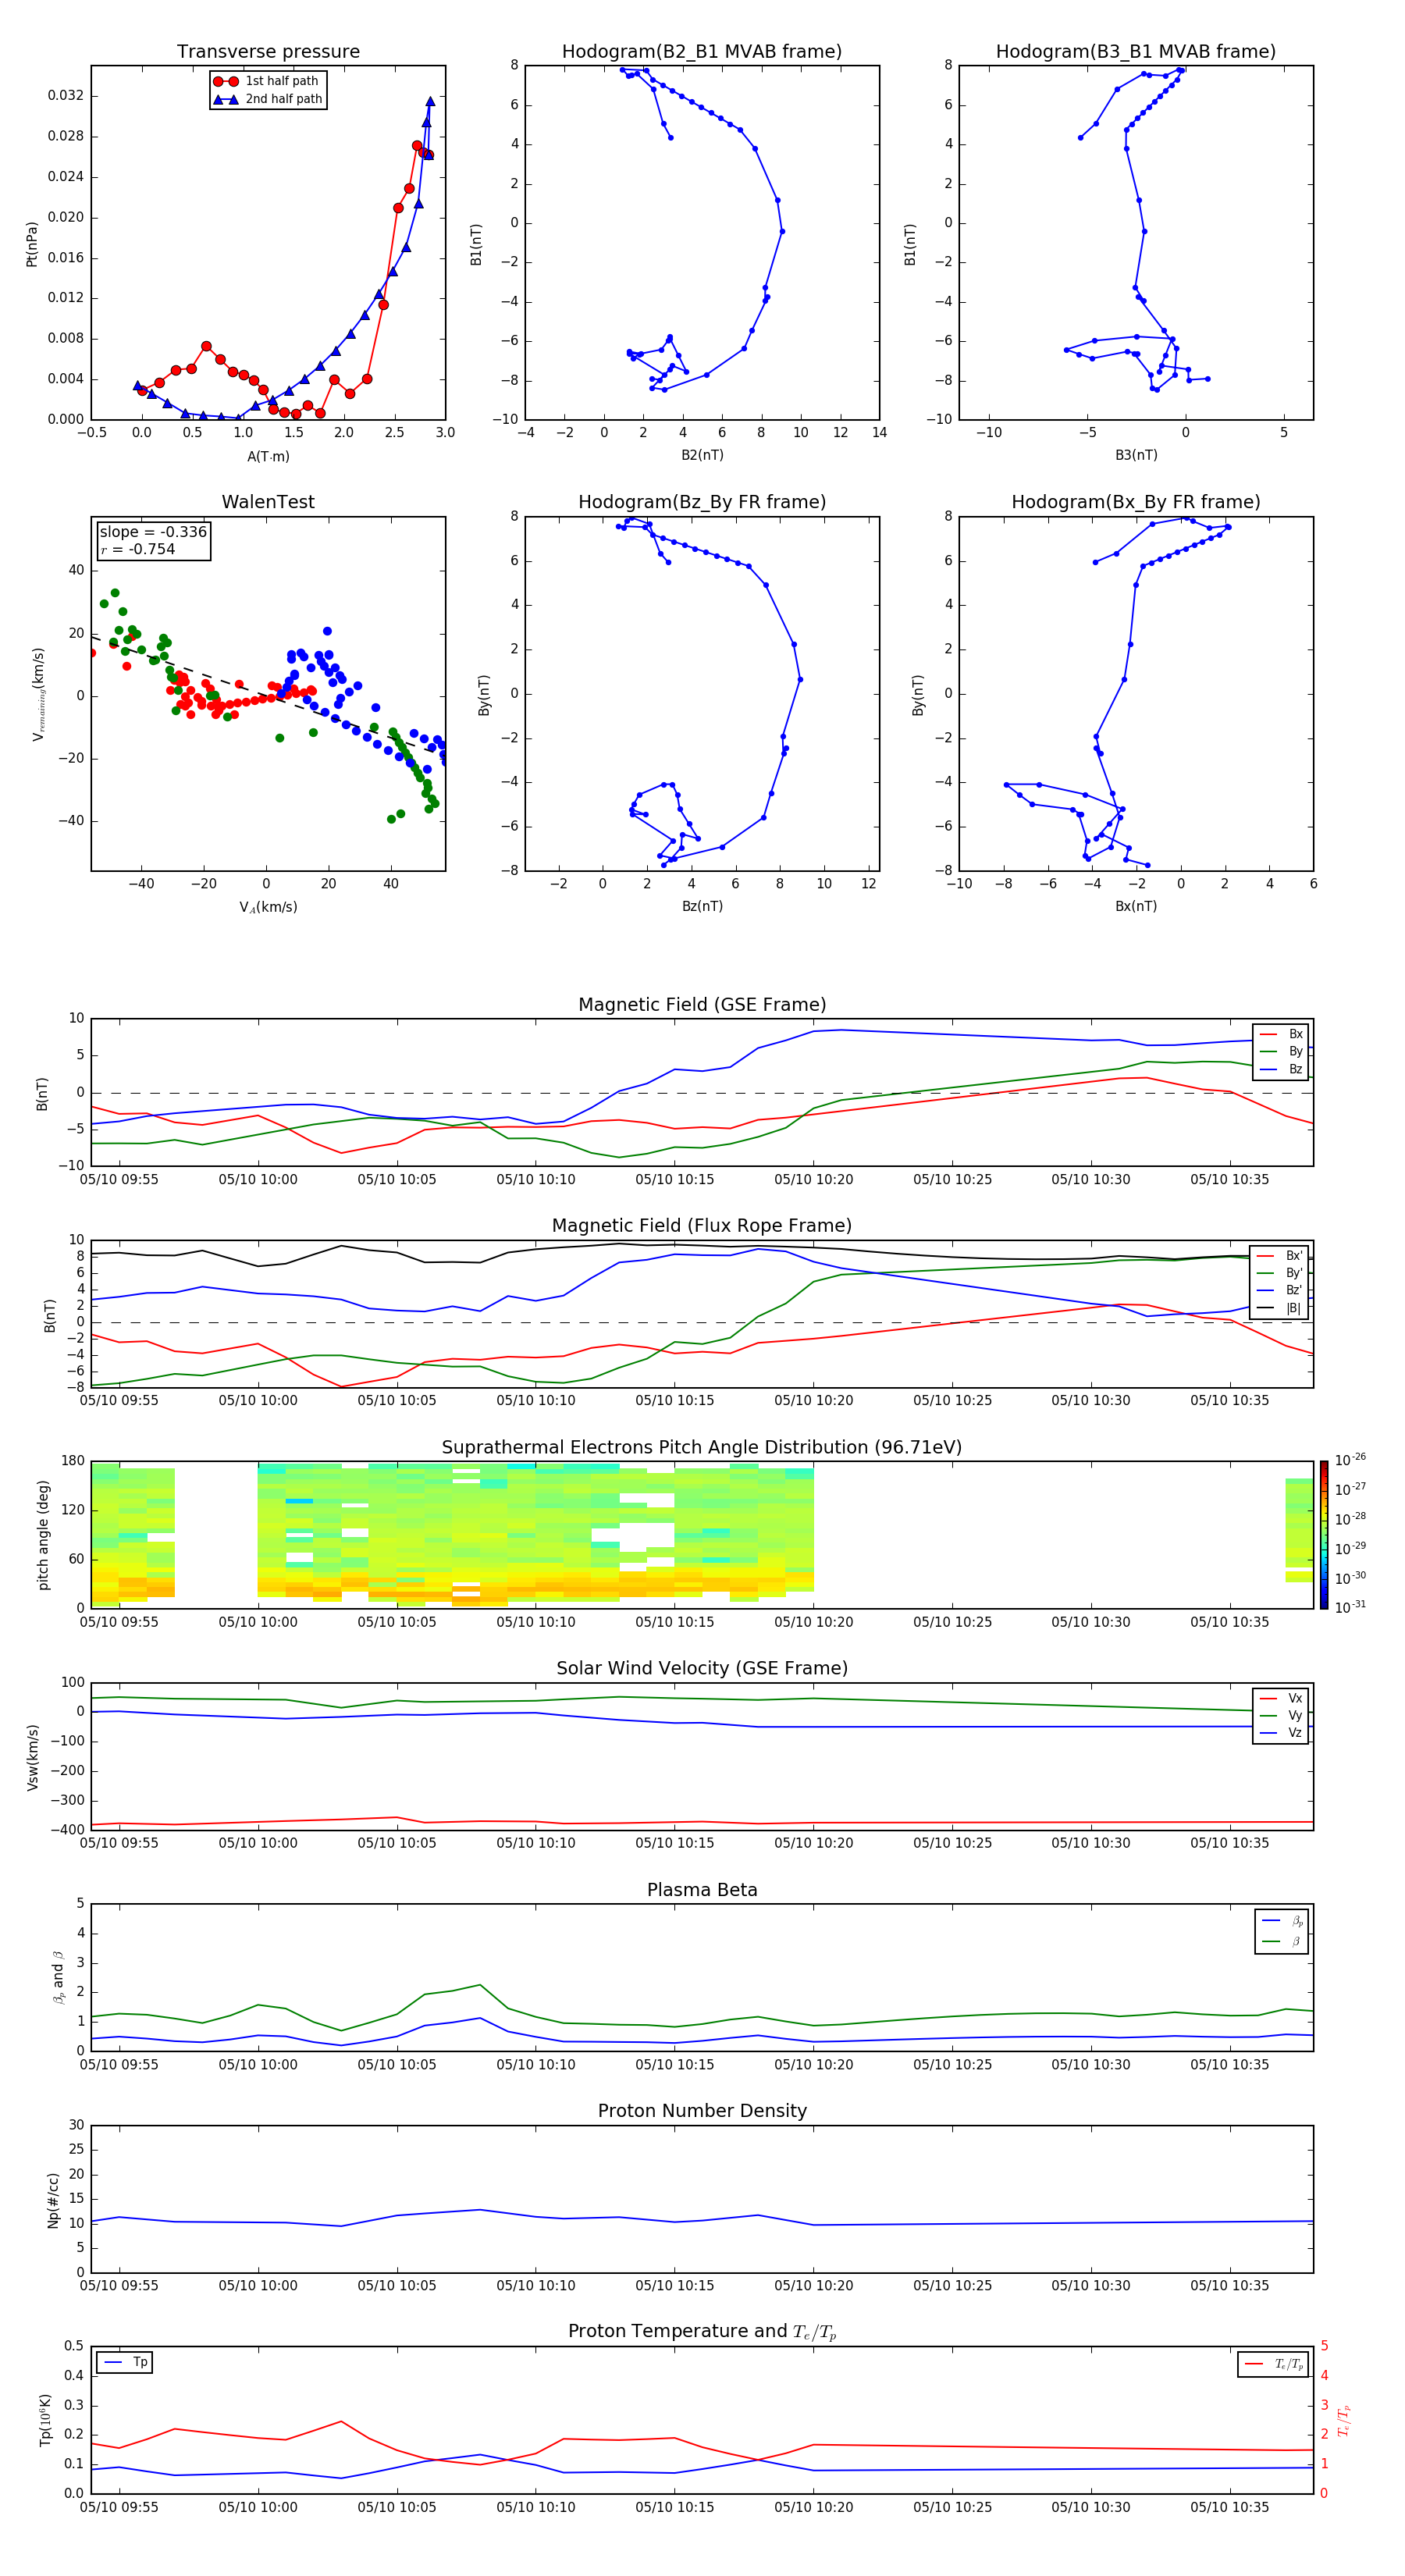Click 'Hodogram(B3_B1 MVAB frame)' title
1405x2576 pixels.
click(x=1136, y=52)
